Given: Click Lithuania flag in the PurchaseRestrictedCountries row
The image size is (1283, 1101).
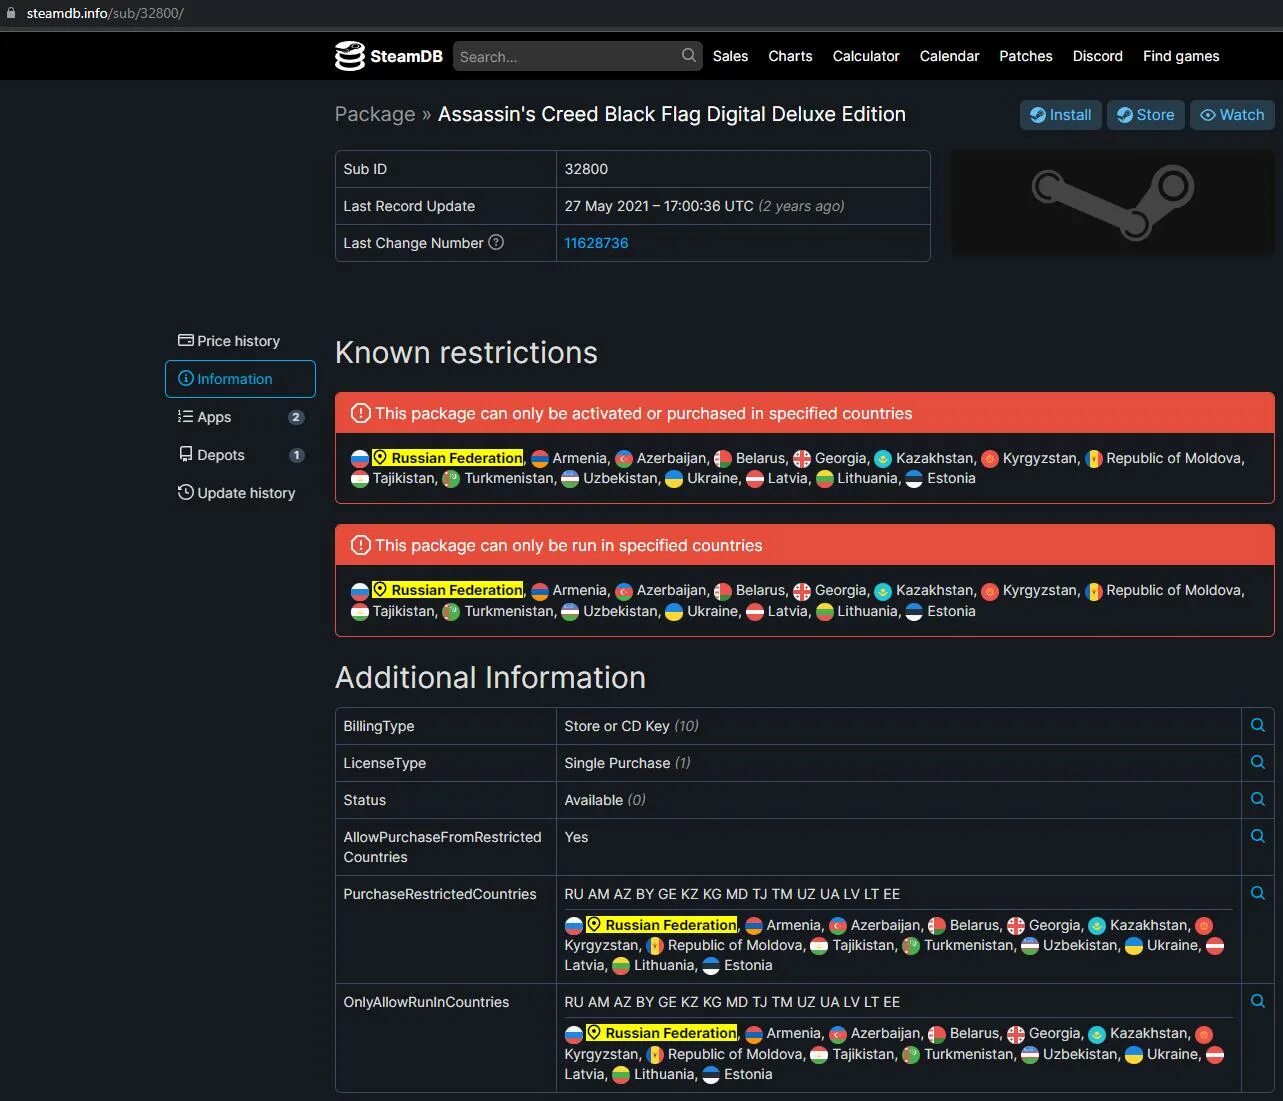Looking at the screenshot, I should 621,966.
